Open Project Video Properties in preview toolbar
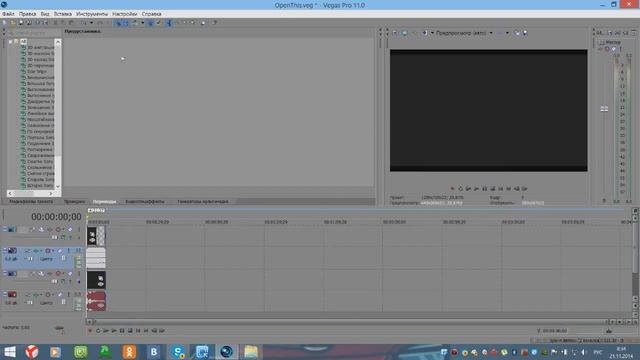 click(394, 33)
